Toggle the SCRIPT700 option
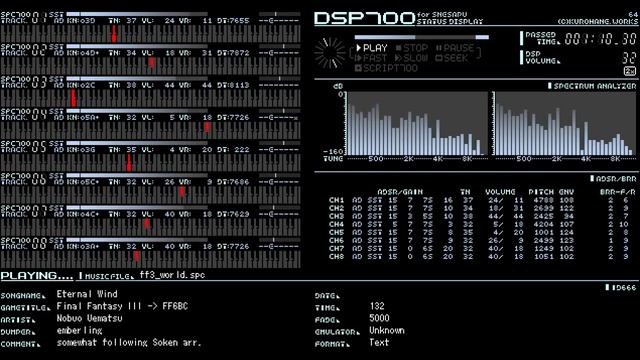The height and width of the screenshot is (360, 640). coord(386,68)
